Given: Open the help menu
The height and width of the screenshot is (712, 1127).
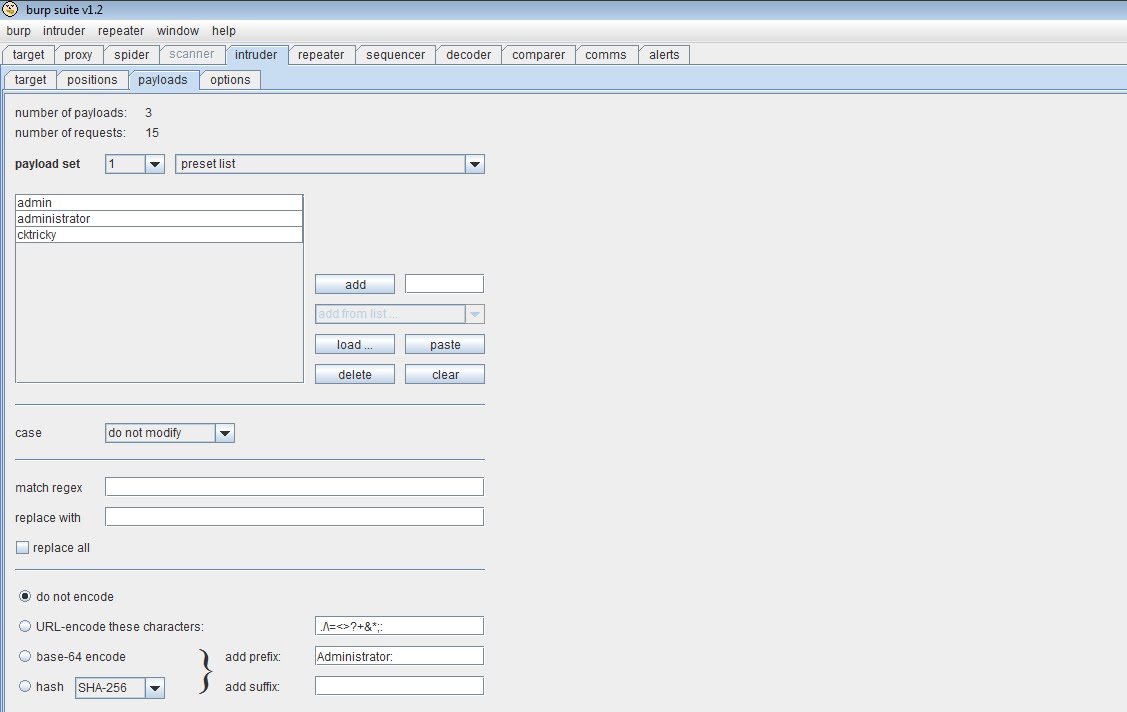Looking at the screenshot, I should (x=224, y=31).
